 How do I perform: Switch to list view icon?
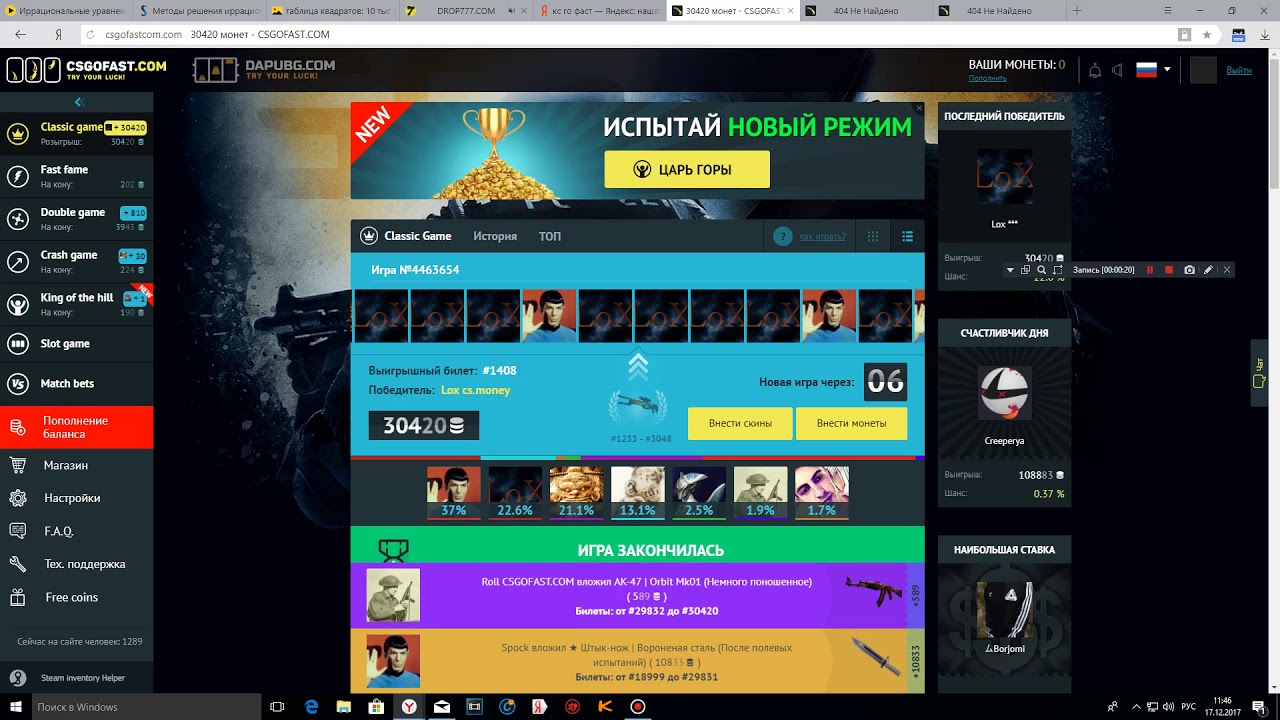907,237
